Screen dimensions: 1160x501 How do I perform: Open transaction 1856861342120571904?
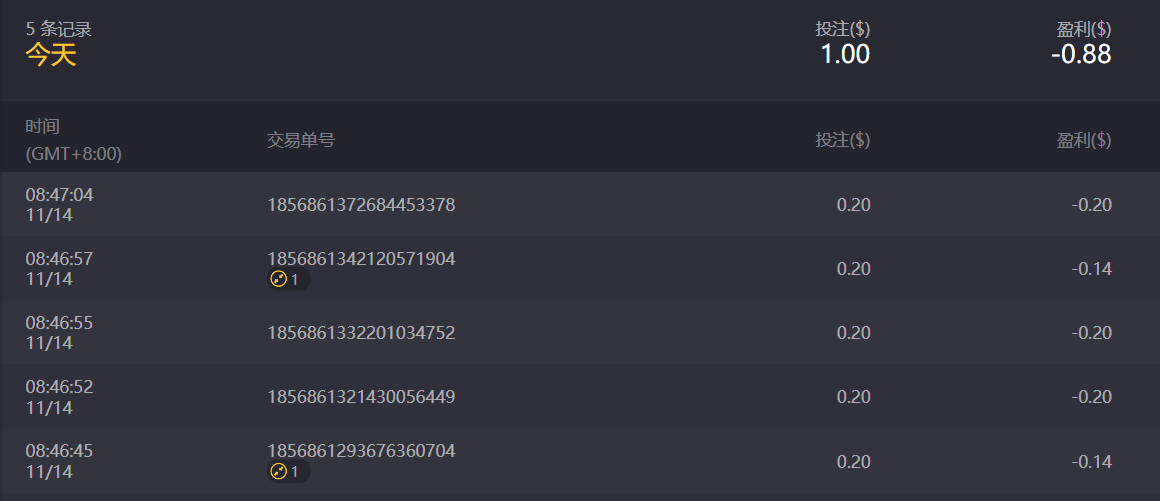click(x=361, y=259)
